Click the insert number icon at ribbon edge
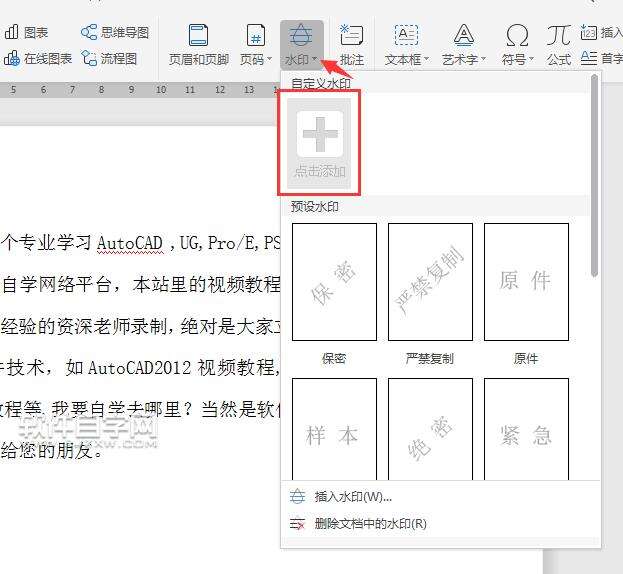Screen dimensions: 623x574 [588, 32]
